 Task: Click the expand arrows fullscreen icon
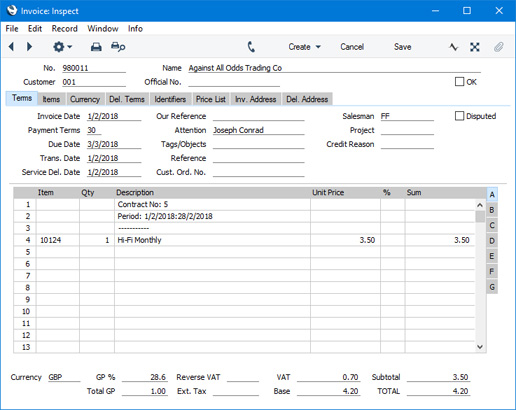pos(475,47)
